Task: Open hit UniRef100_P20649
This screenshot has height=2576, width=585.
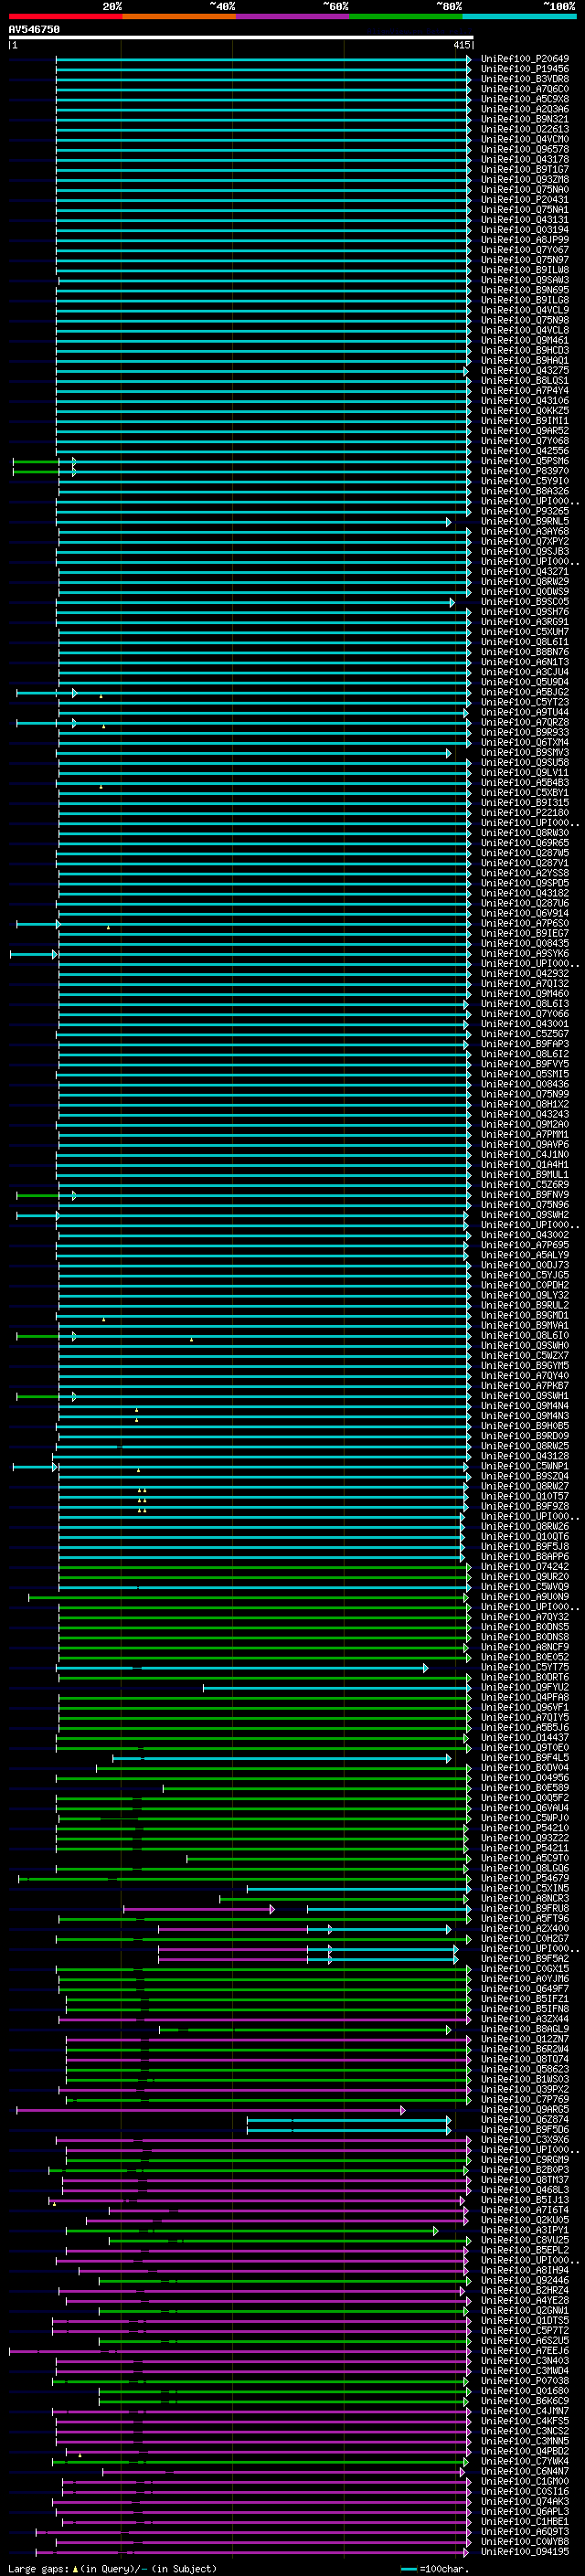Action: [x=525, y=59]
